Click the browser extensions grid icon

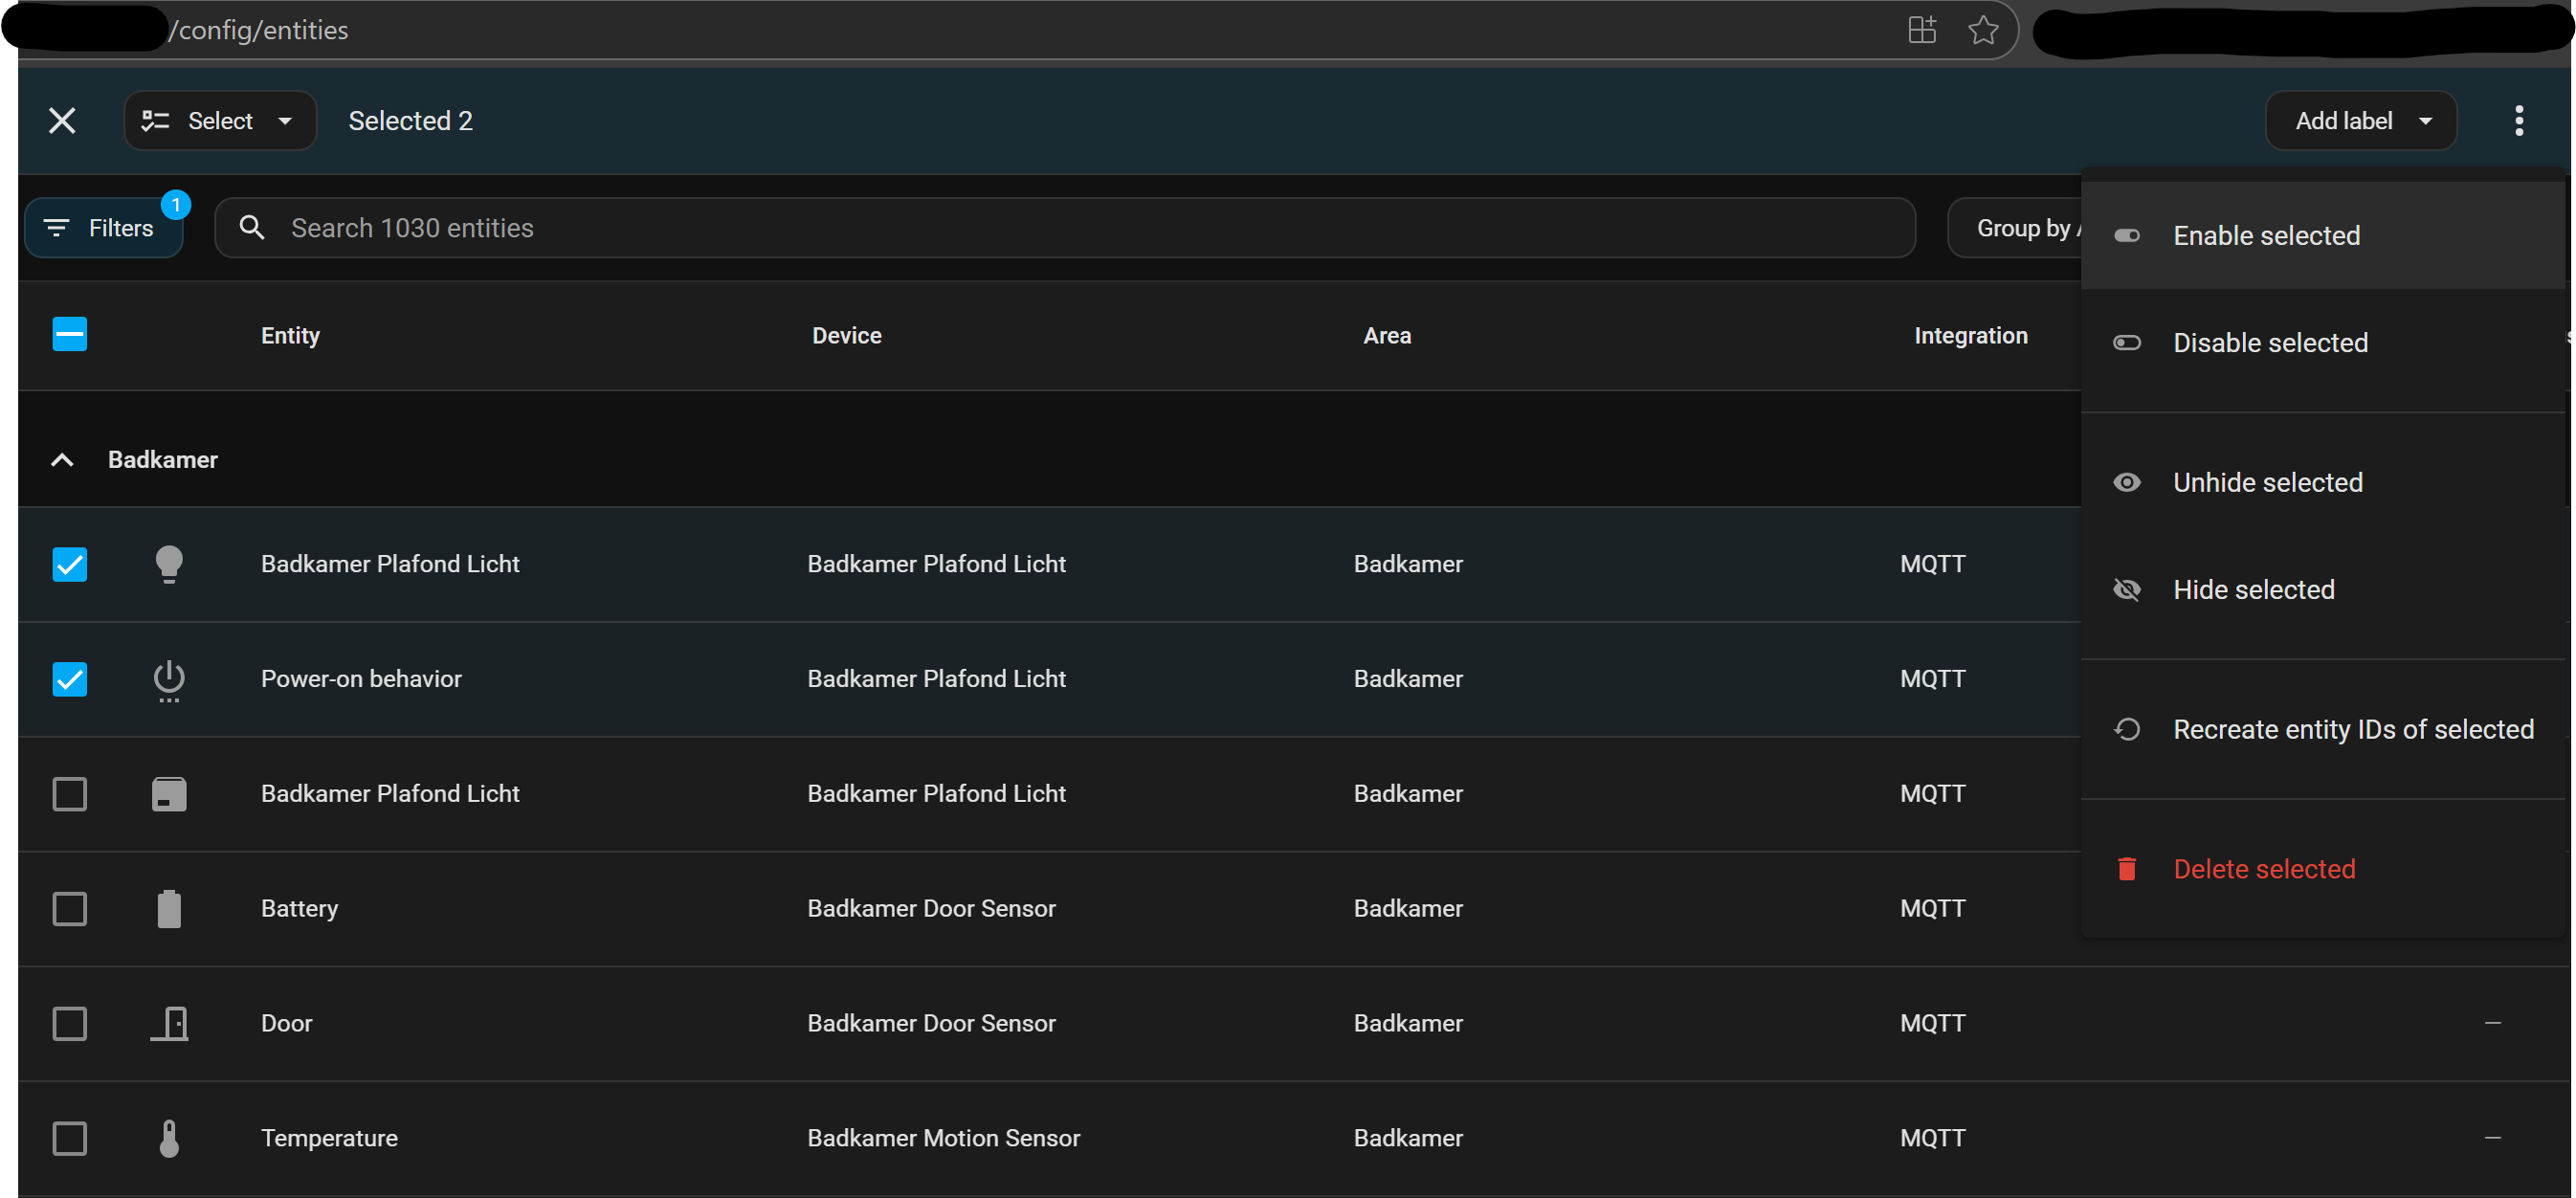[x=1921, y=30]
